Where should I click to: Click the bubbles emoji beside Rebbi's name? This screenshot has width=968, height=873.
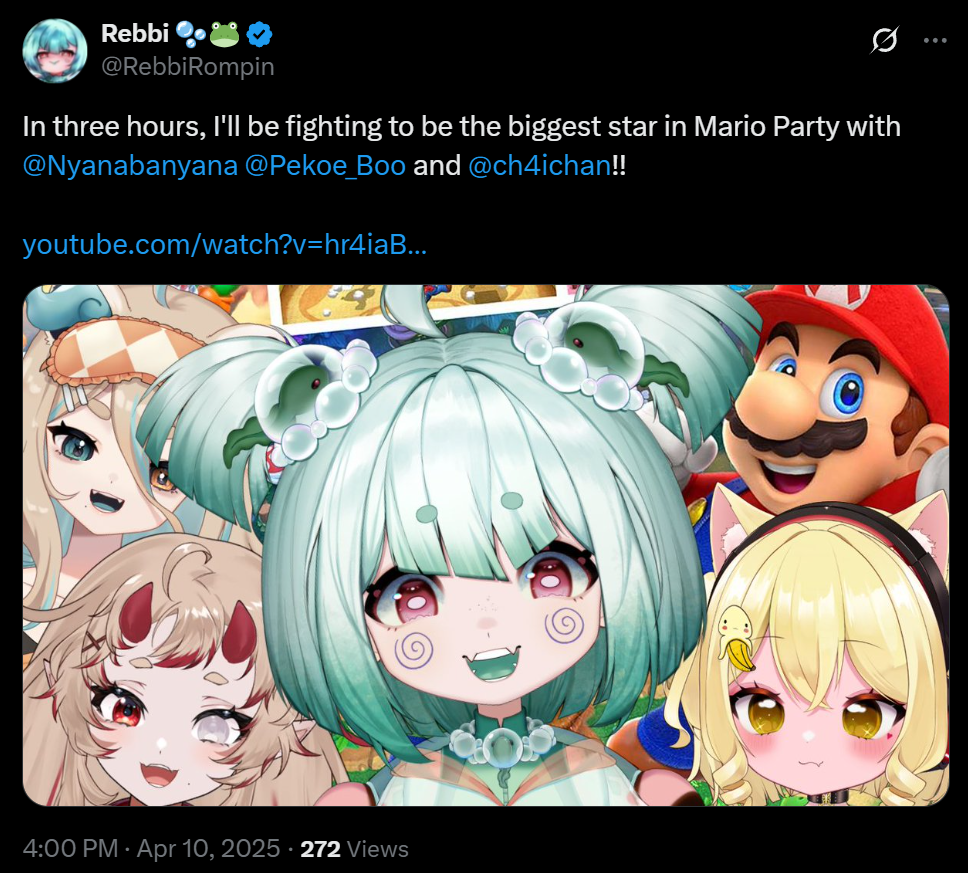point(191,35)
